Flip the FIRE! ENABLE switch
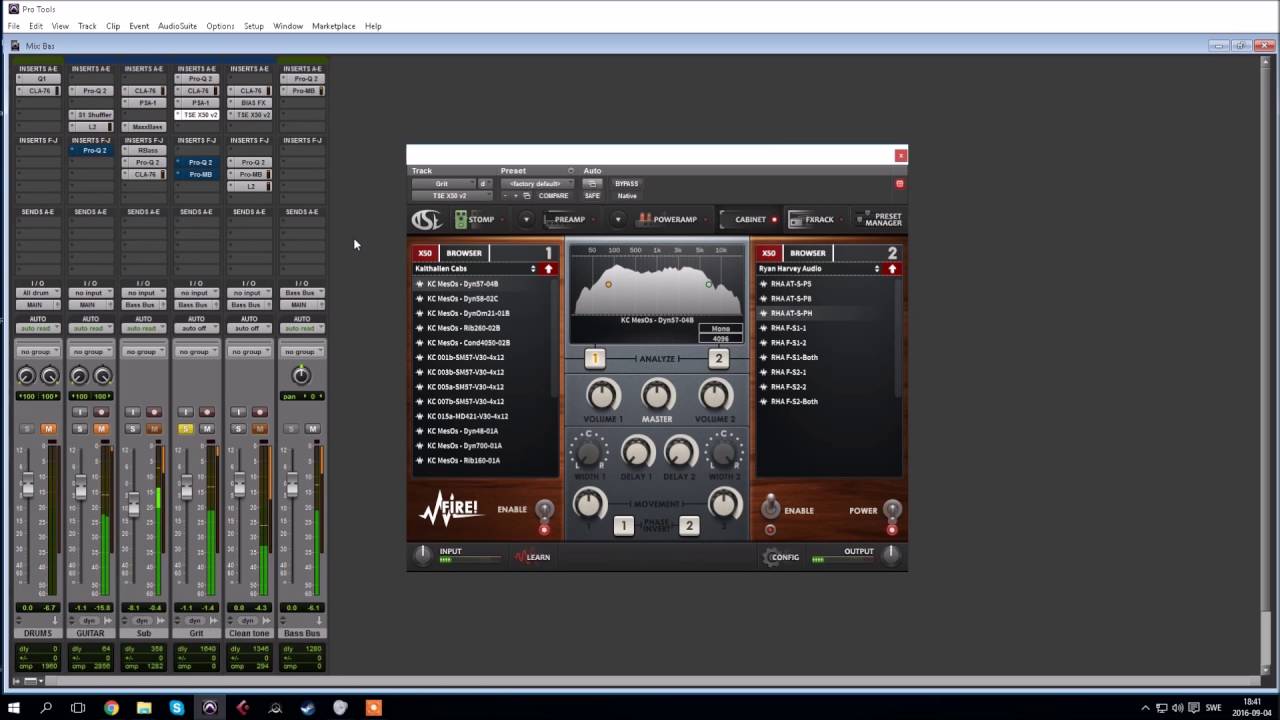1280x720 pixels. (544, 510)
